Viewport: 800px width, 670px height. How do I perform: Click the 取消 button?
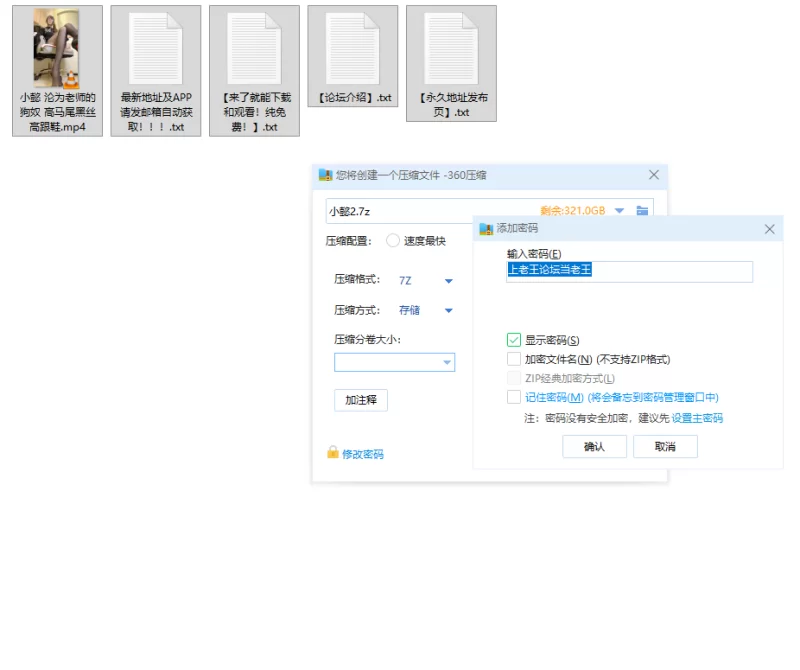pos(665,446)
